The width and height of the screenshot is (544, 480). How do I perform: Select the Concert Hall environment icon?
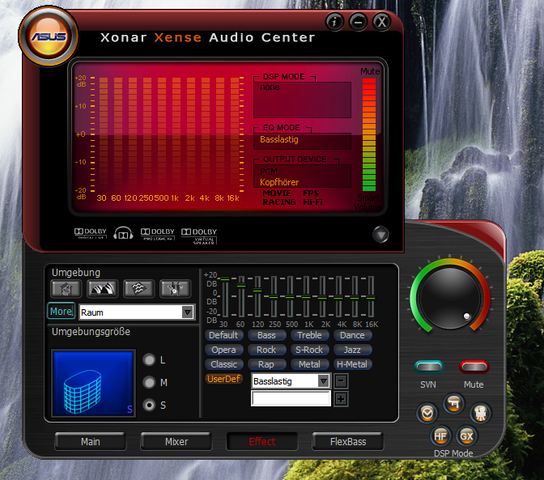[x=102, y=289]
